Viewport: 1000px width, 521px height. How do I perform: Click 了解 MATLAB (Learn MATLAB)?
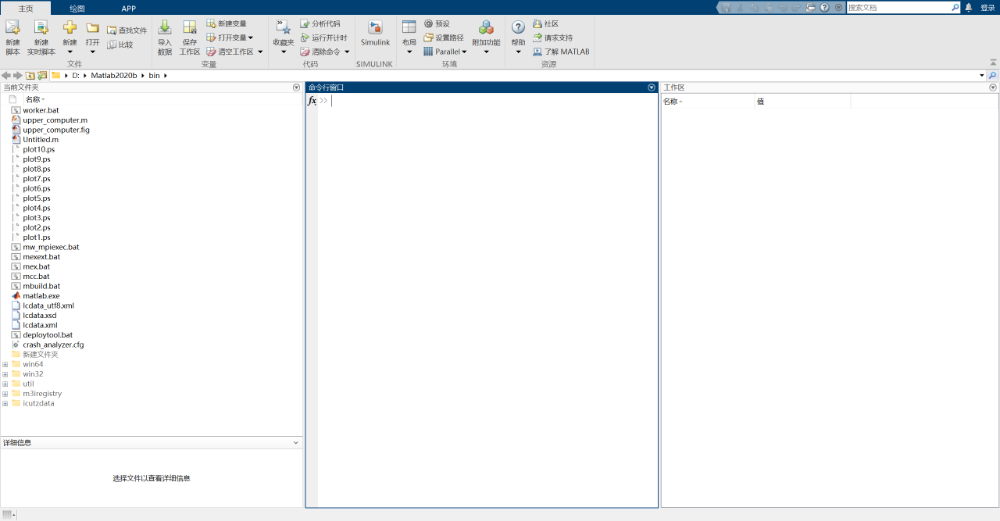pyautogui.click(x=561, y=52)
